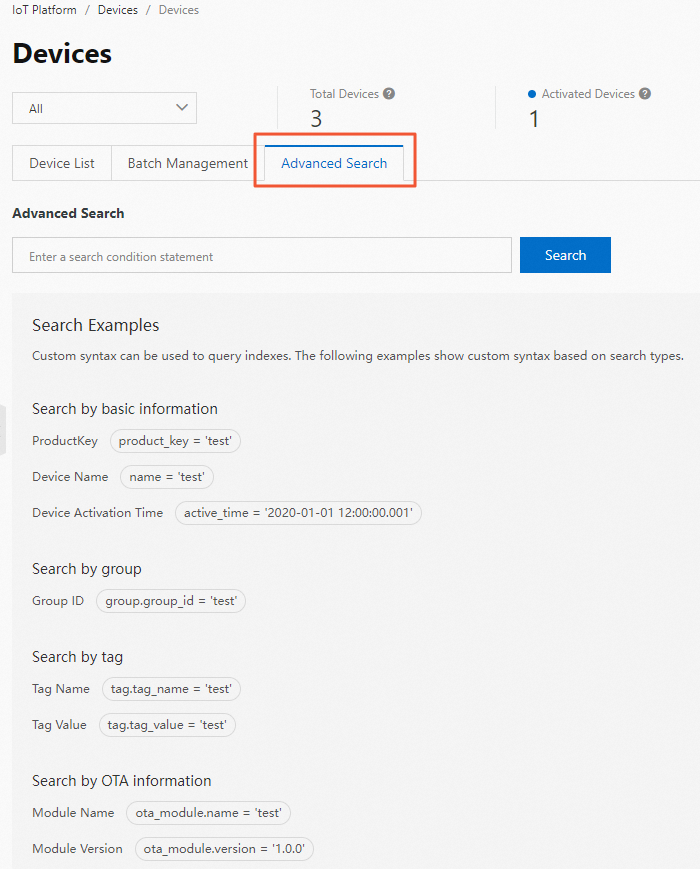Choose the name = 'test' example chip

click(x=167, y=477)
